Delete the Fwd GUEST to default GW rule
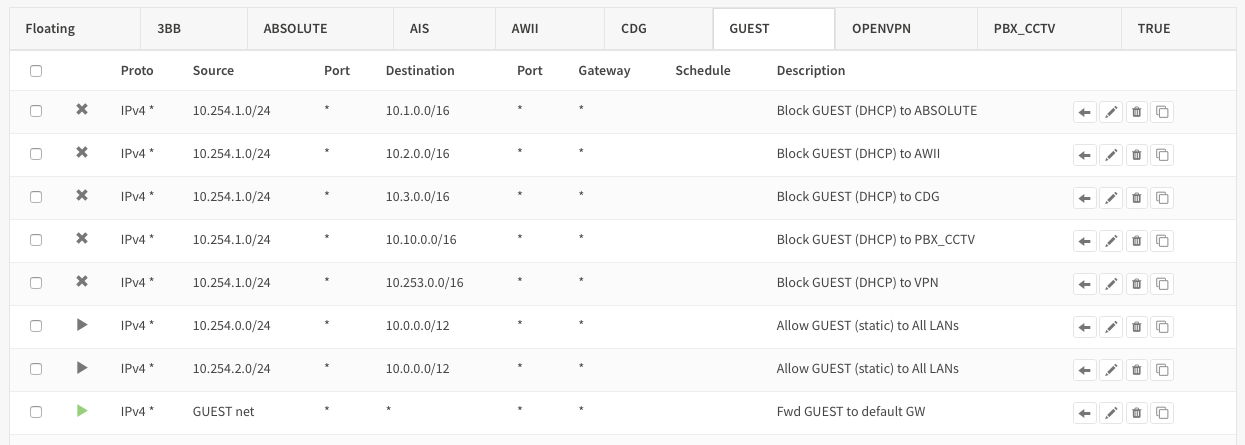This screenshot has width=1245, height=445. (x=1137, y=412)
